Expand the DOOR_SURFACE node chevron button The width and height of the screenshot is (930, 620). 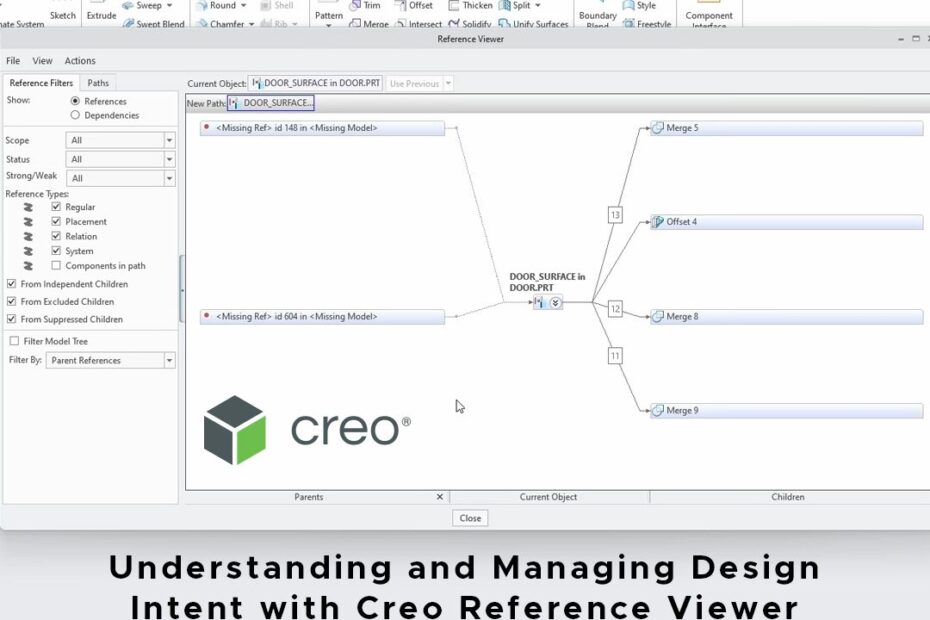[555, 303]
